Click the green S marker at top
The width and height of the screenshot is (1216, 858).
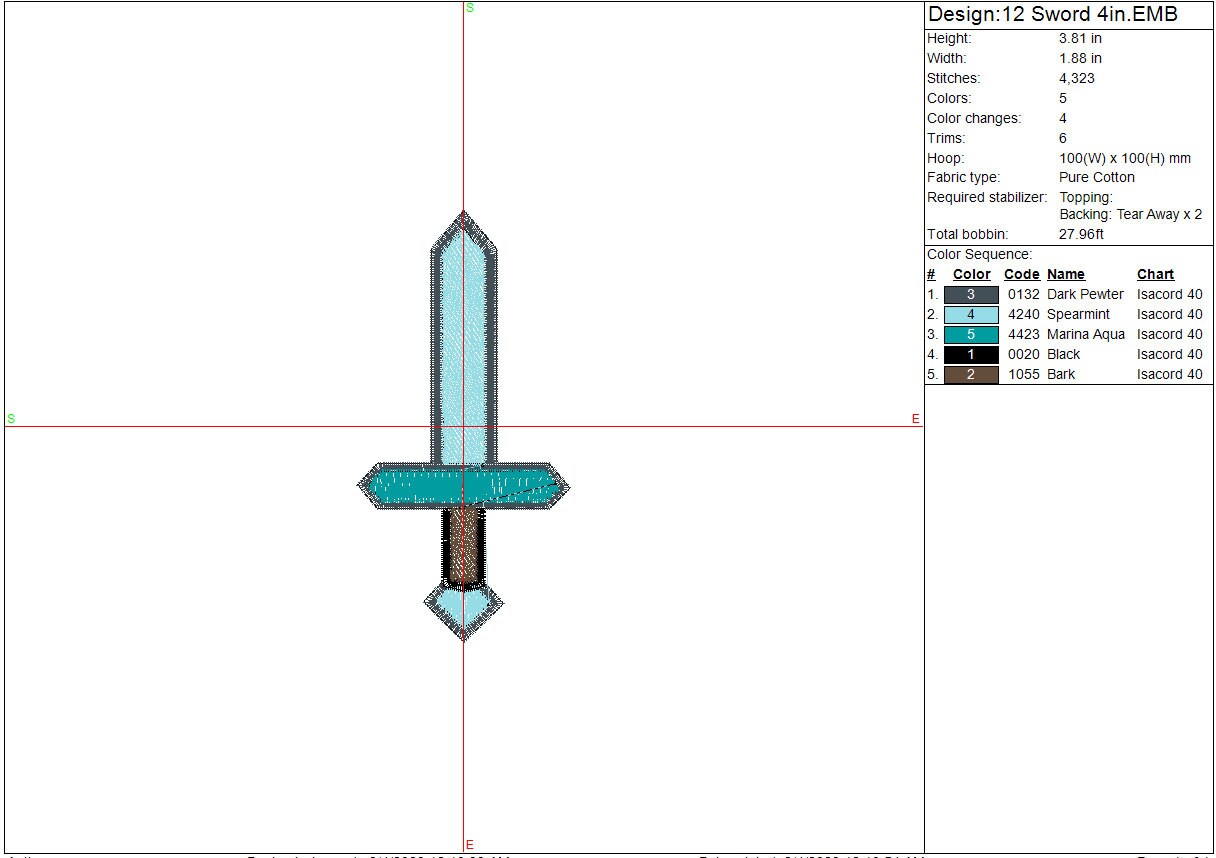click(469, 8)
